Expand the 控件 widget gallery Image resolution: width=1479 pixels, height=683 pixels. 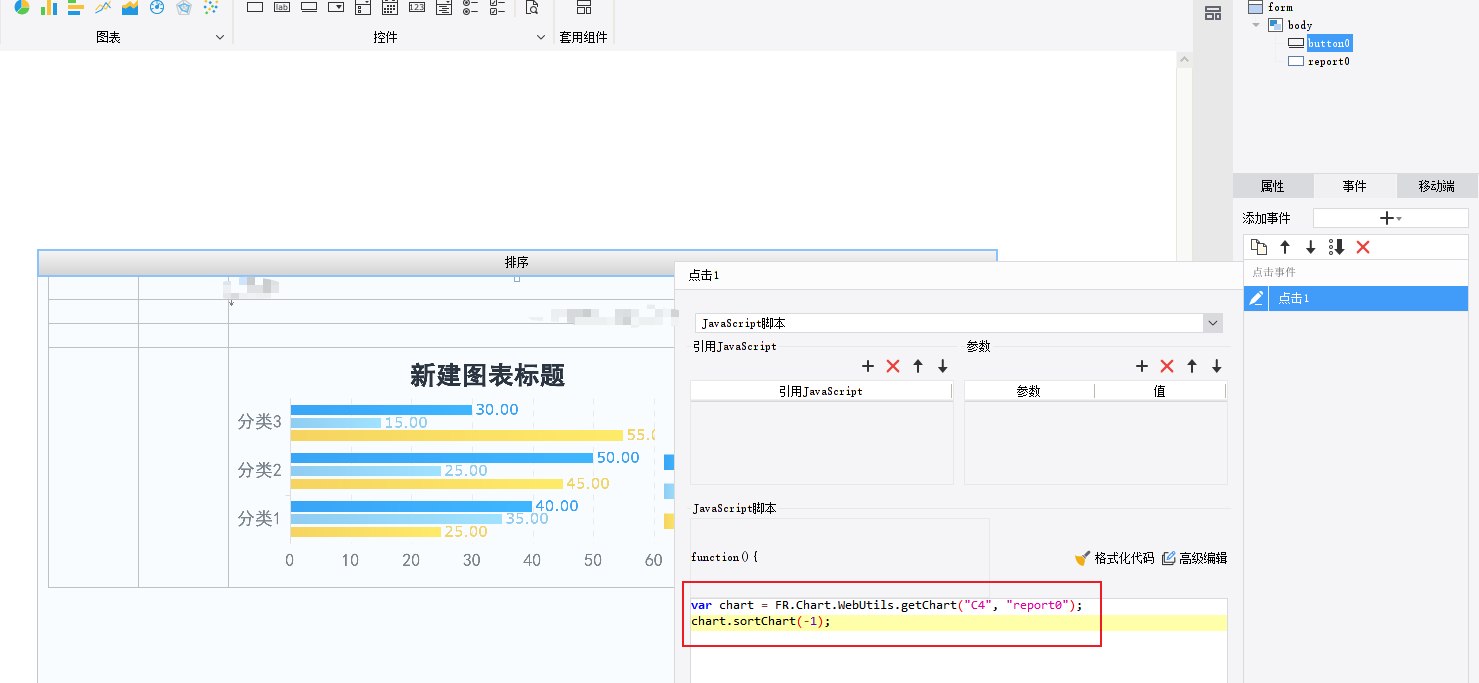[541, 37]
